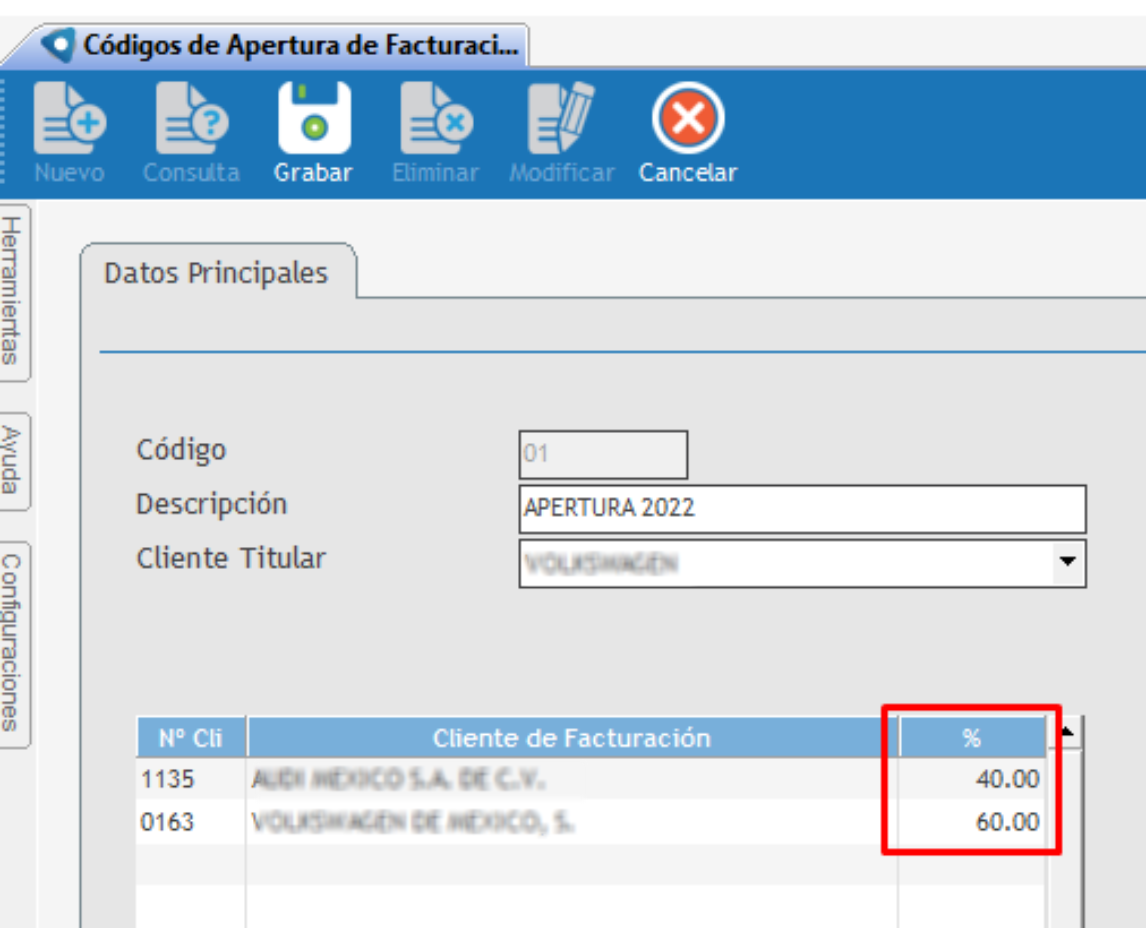Select client number 1135 cell
The width and height of the screenshot is (1146, 928).
pos(191,779)
